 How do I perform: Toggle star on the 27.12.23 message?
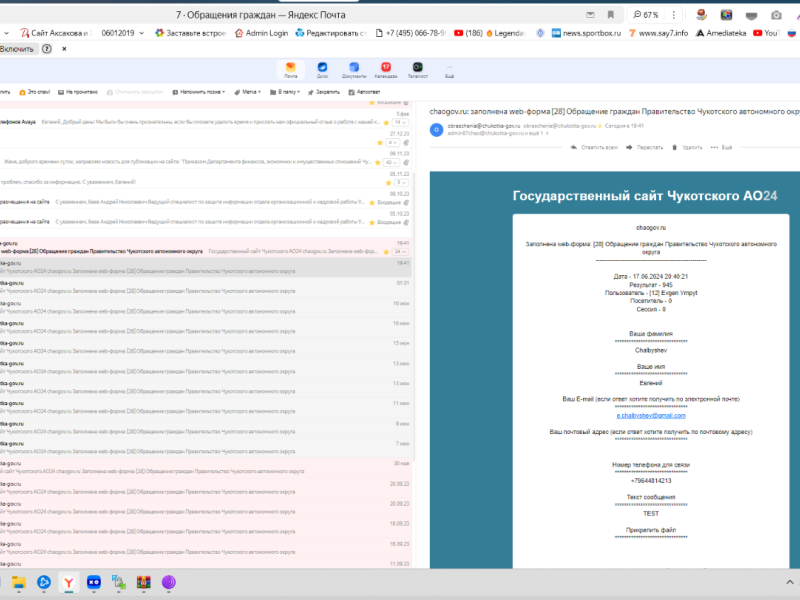click(379, 142)
